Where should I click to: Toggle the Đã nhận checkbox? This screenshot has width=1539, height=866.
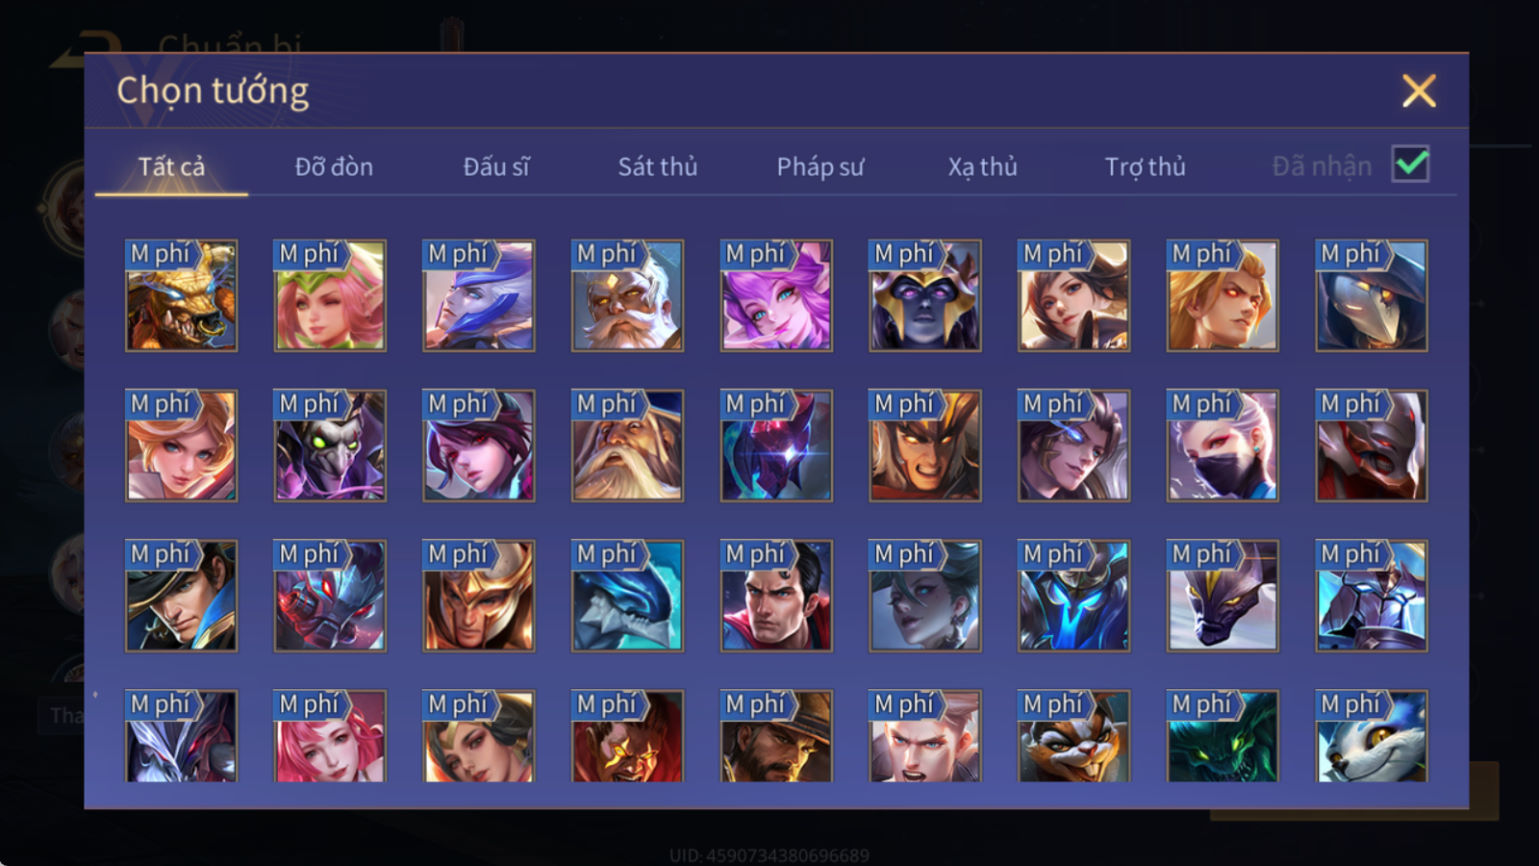click(x=1410, y=164)
